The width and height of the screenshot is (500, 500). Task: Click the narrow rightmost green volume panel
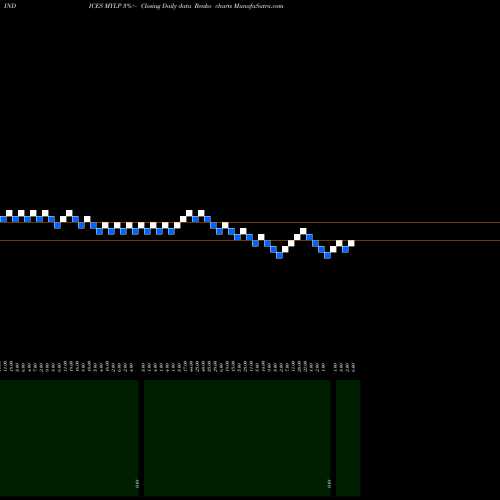[x=348, y=438]
